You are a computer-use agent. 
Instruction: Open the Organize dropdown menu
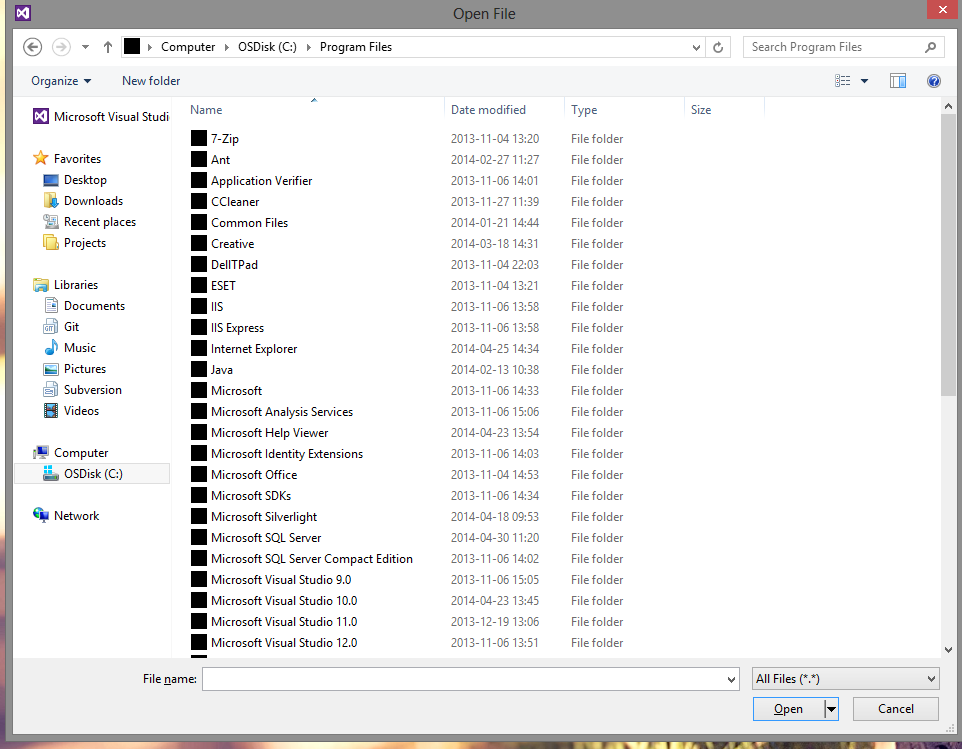59,81
